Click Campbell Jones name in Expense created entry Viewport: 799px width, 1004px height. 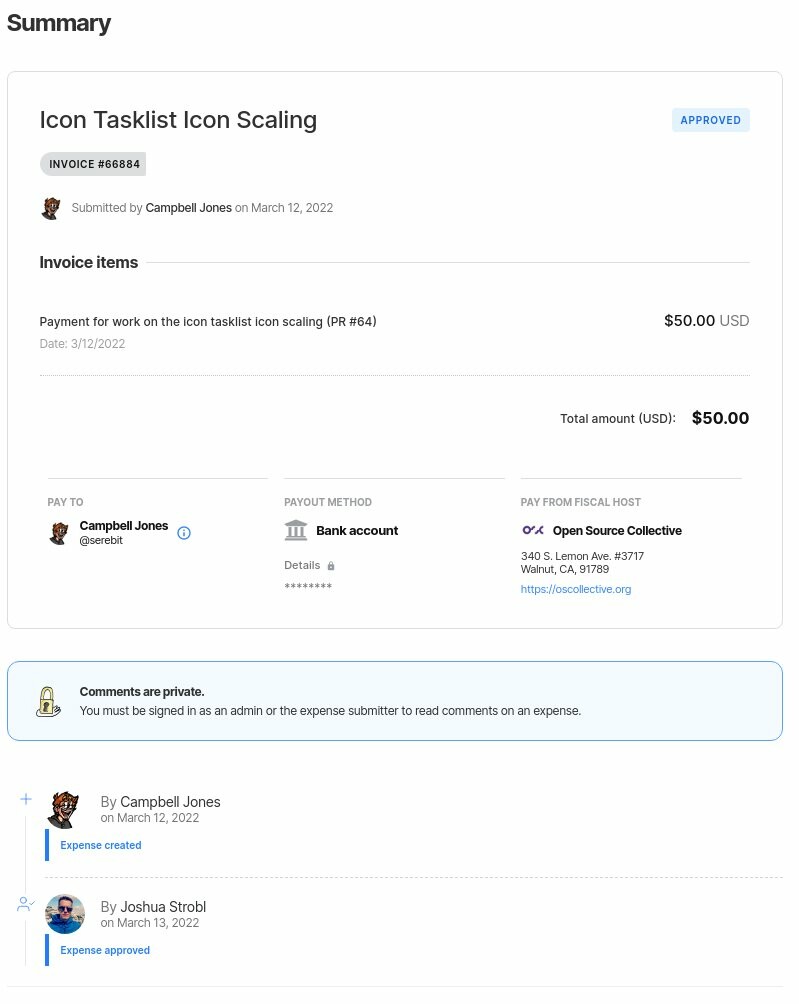tap(170, 802)
